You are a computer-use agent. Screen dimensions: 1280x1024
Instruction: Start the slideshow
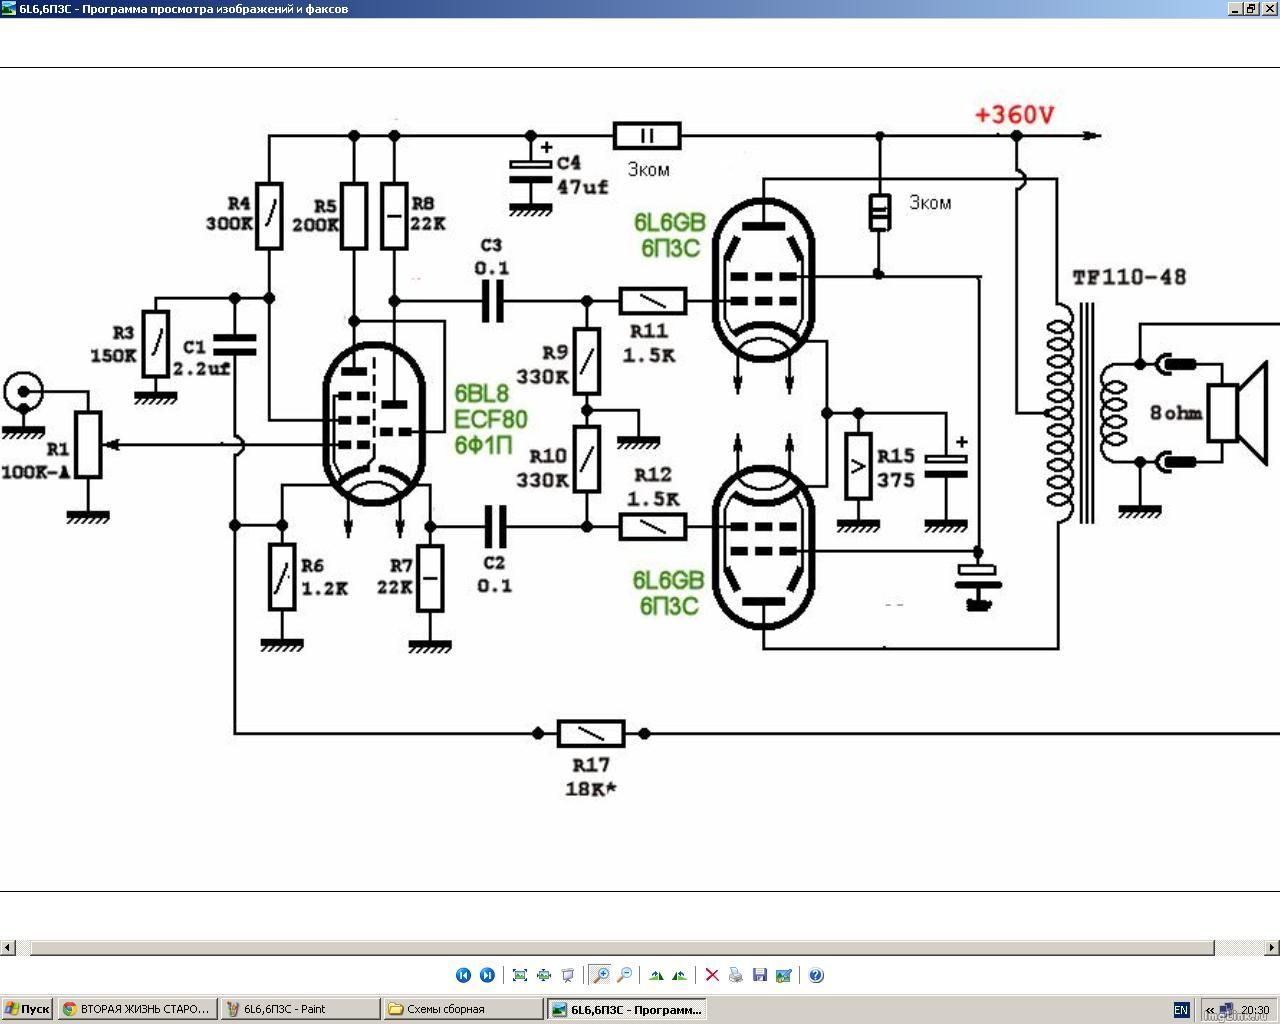pos(568,975)
